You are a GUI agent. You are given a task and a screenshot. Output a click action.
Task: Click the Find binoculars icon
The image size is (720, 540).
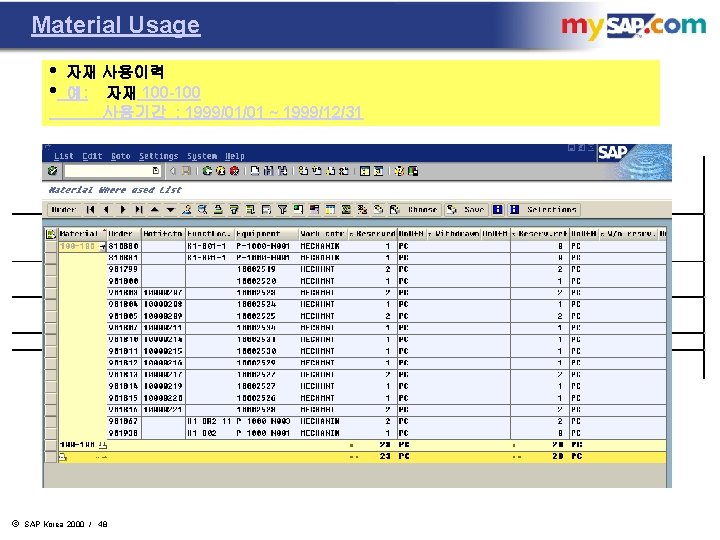click(269, 171)
